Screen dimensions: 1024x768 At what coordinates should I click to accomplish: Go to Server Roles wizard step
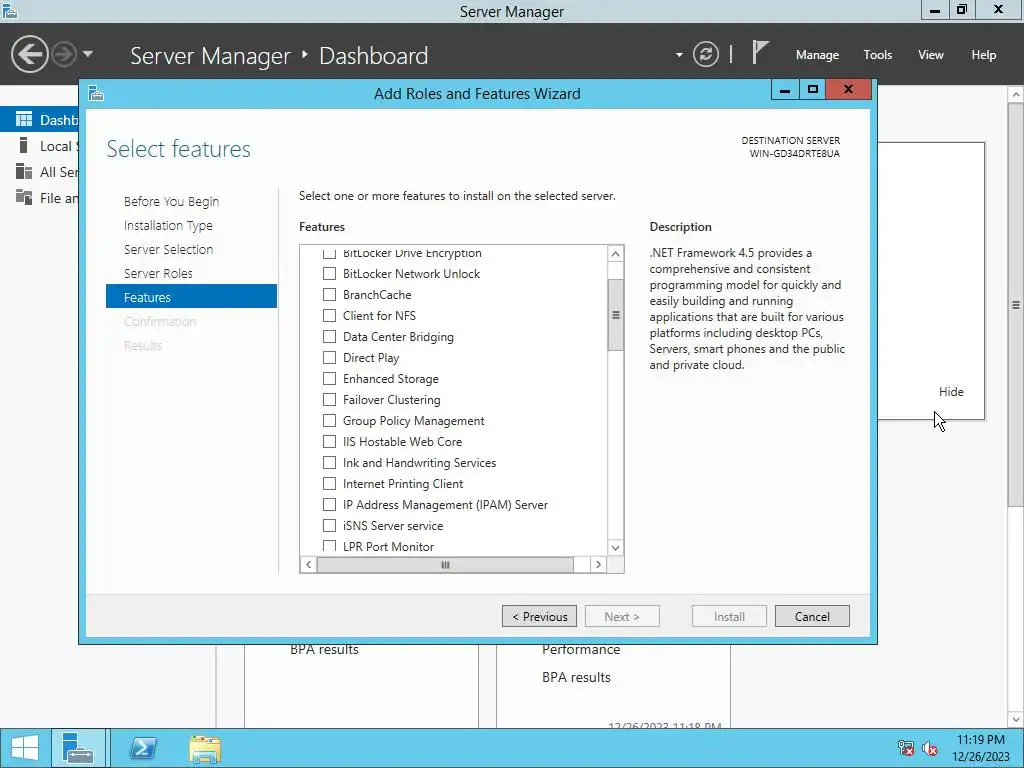pyautogui.click(x=158, y=273)
